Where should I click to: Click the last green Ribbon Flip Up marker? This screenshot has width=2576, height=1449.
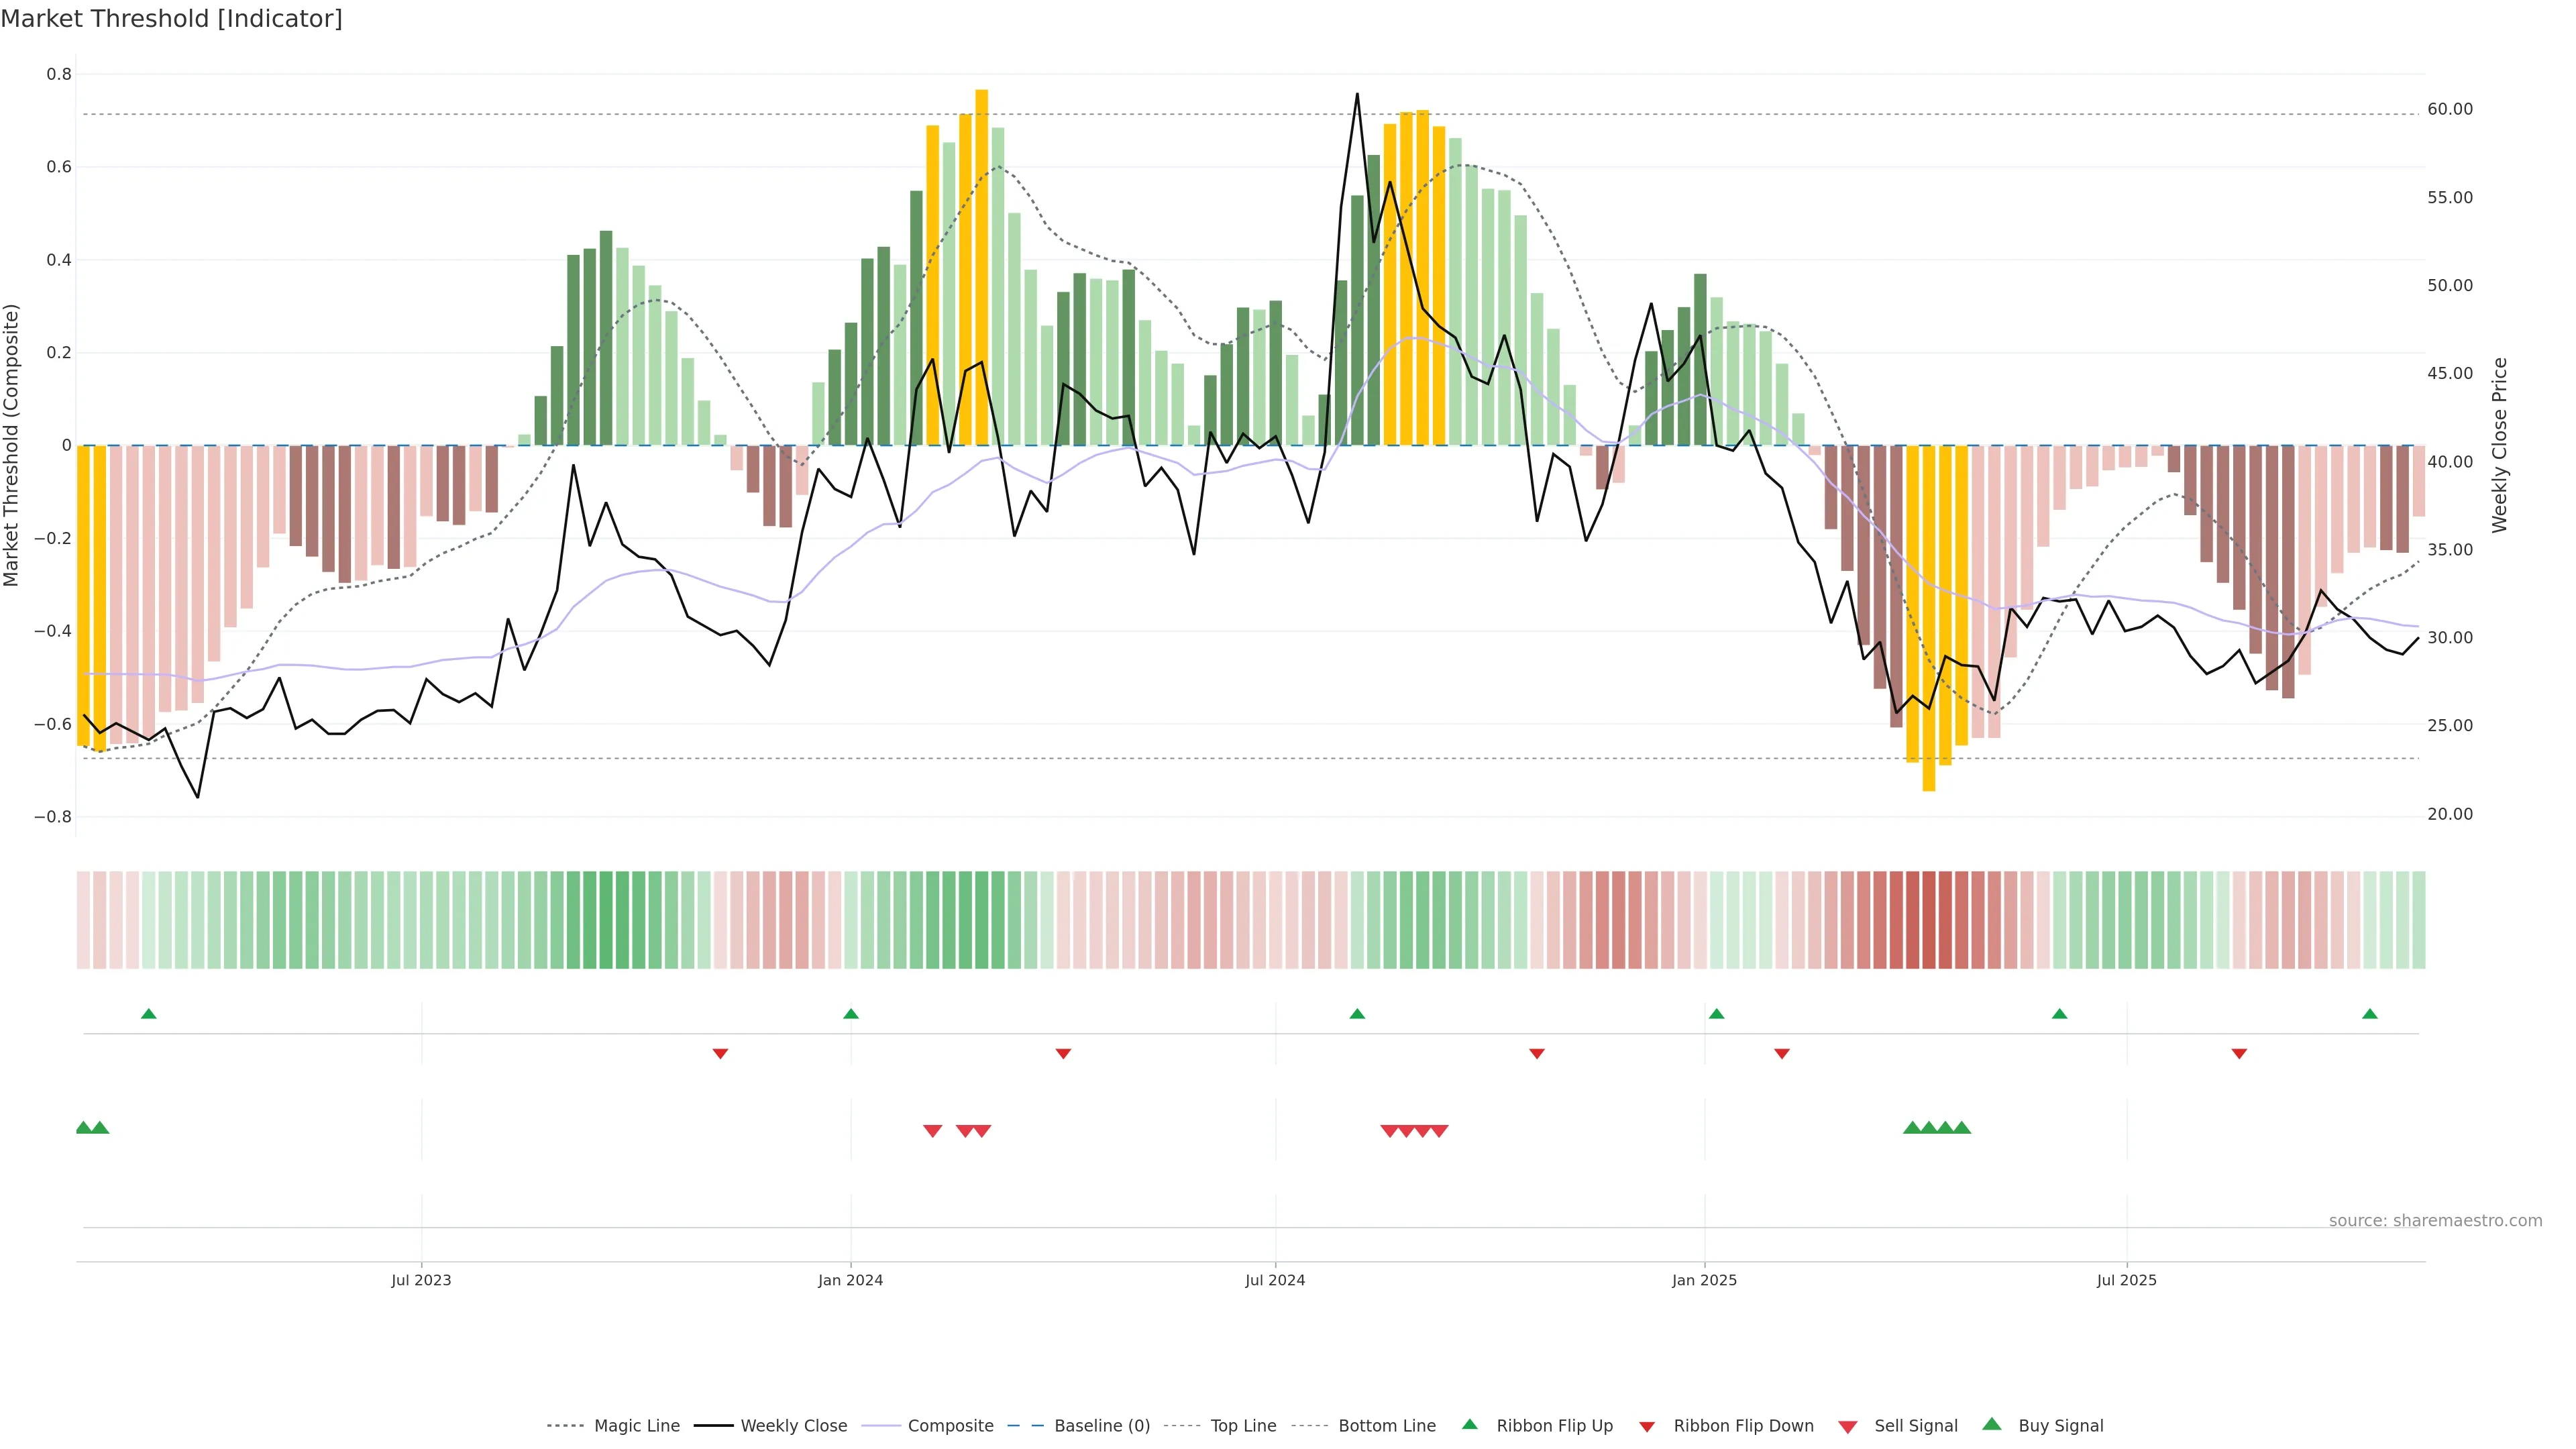(x=2369, y=1014)
